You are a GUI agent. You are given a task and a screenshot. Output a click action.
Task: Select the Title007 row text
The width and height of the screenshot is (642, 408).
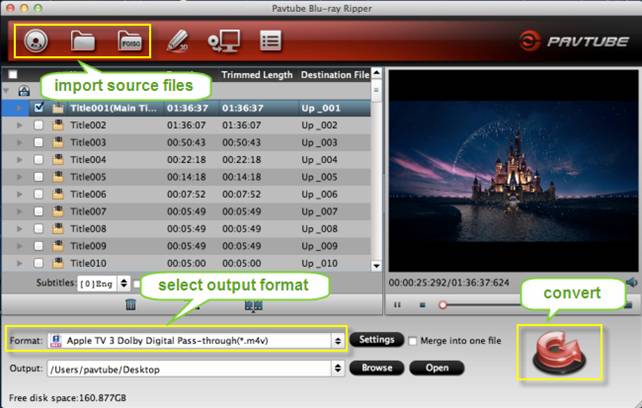pyautogui.click(x=88, y=211)
